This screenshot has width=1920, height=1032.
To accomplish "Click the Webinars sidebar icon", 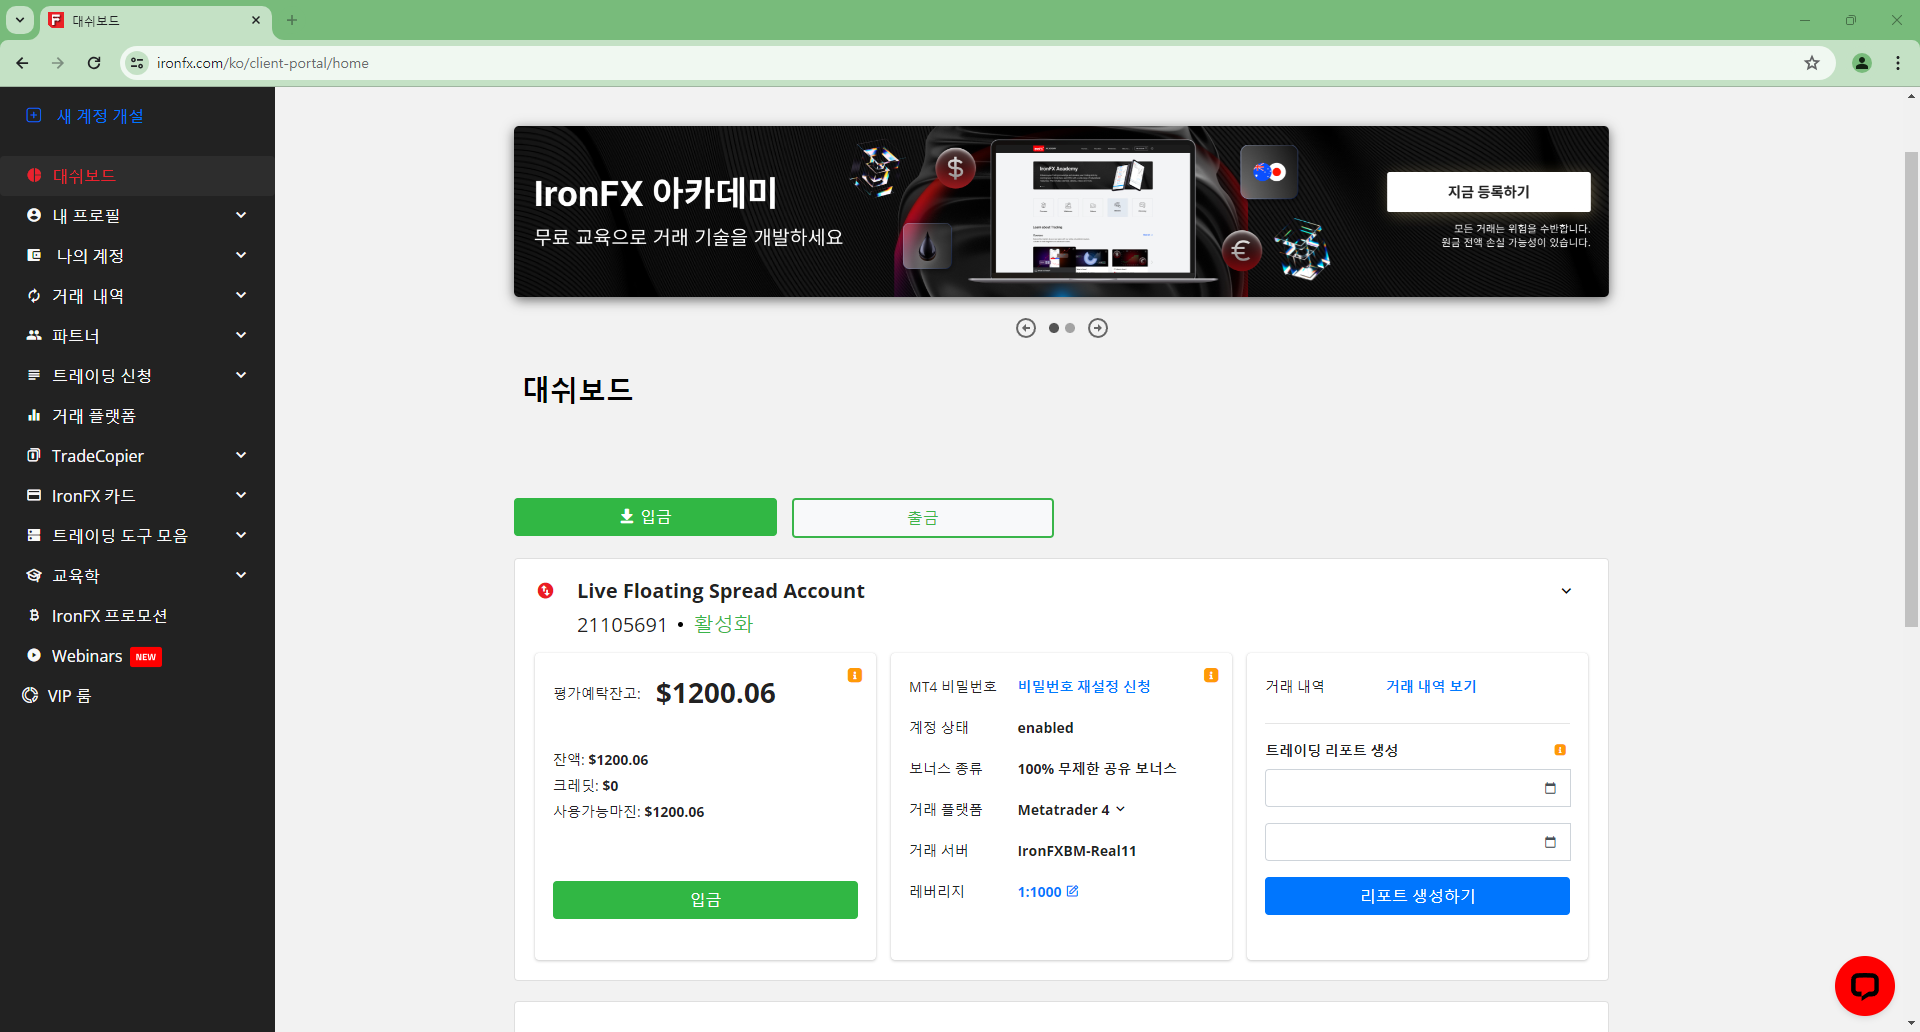I will [x=32, y=655].
